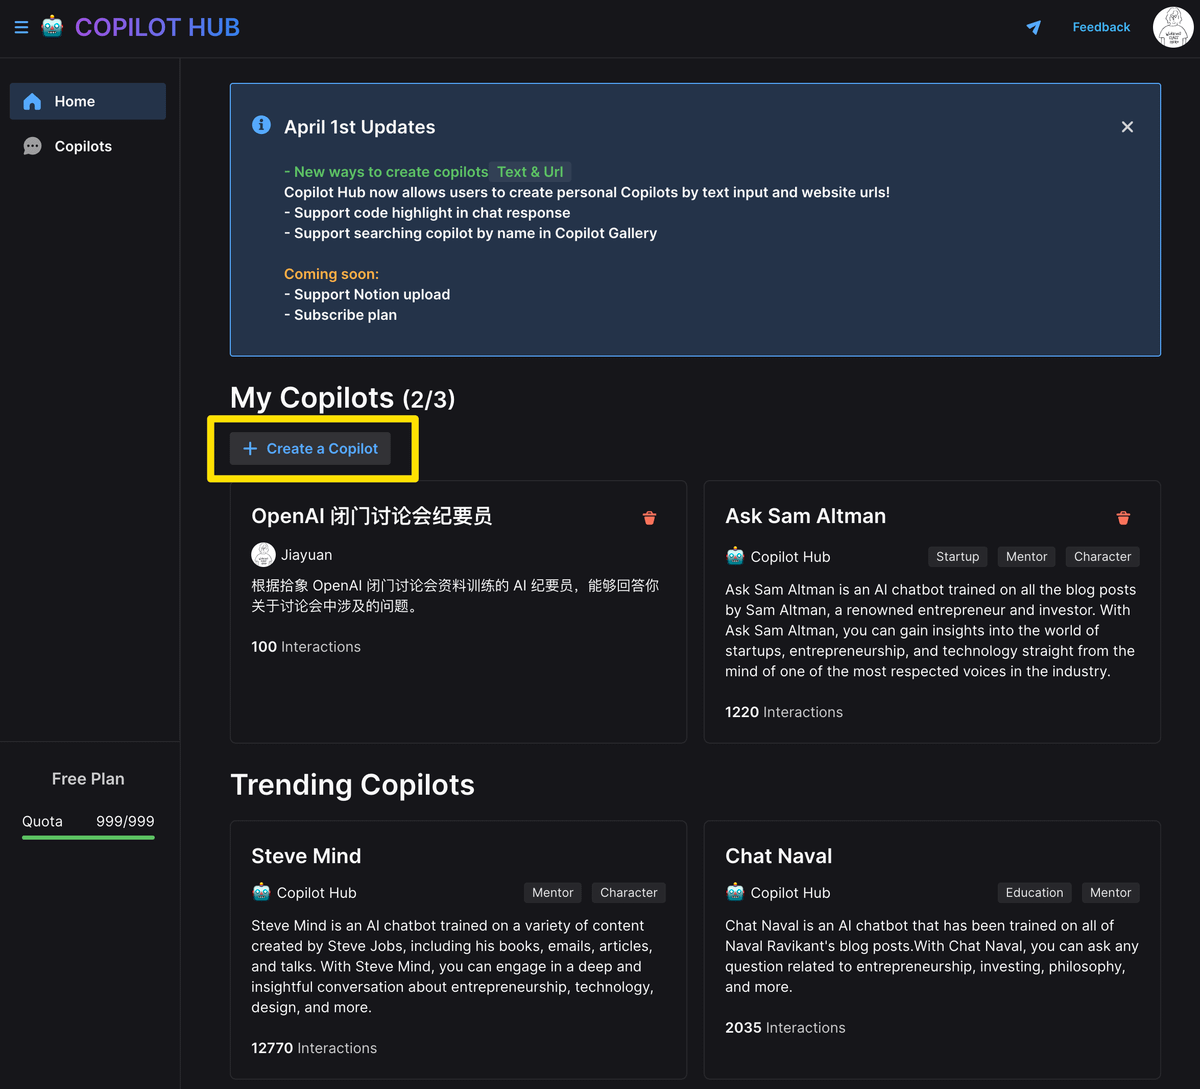The image size is (1200, 1089).
Task: Click the robot icon on the Chat Naval card
Action: click(x=734, y=892)
